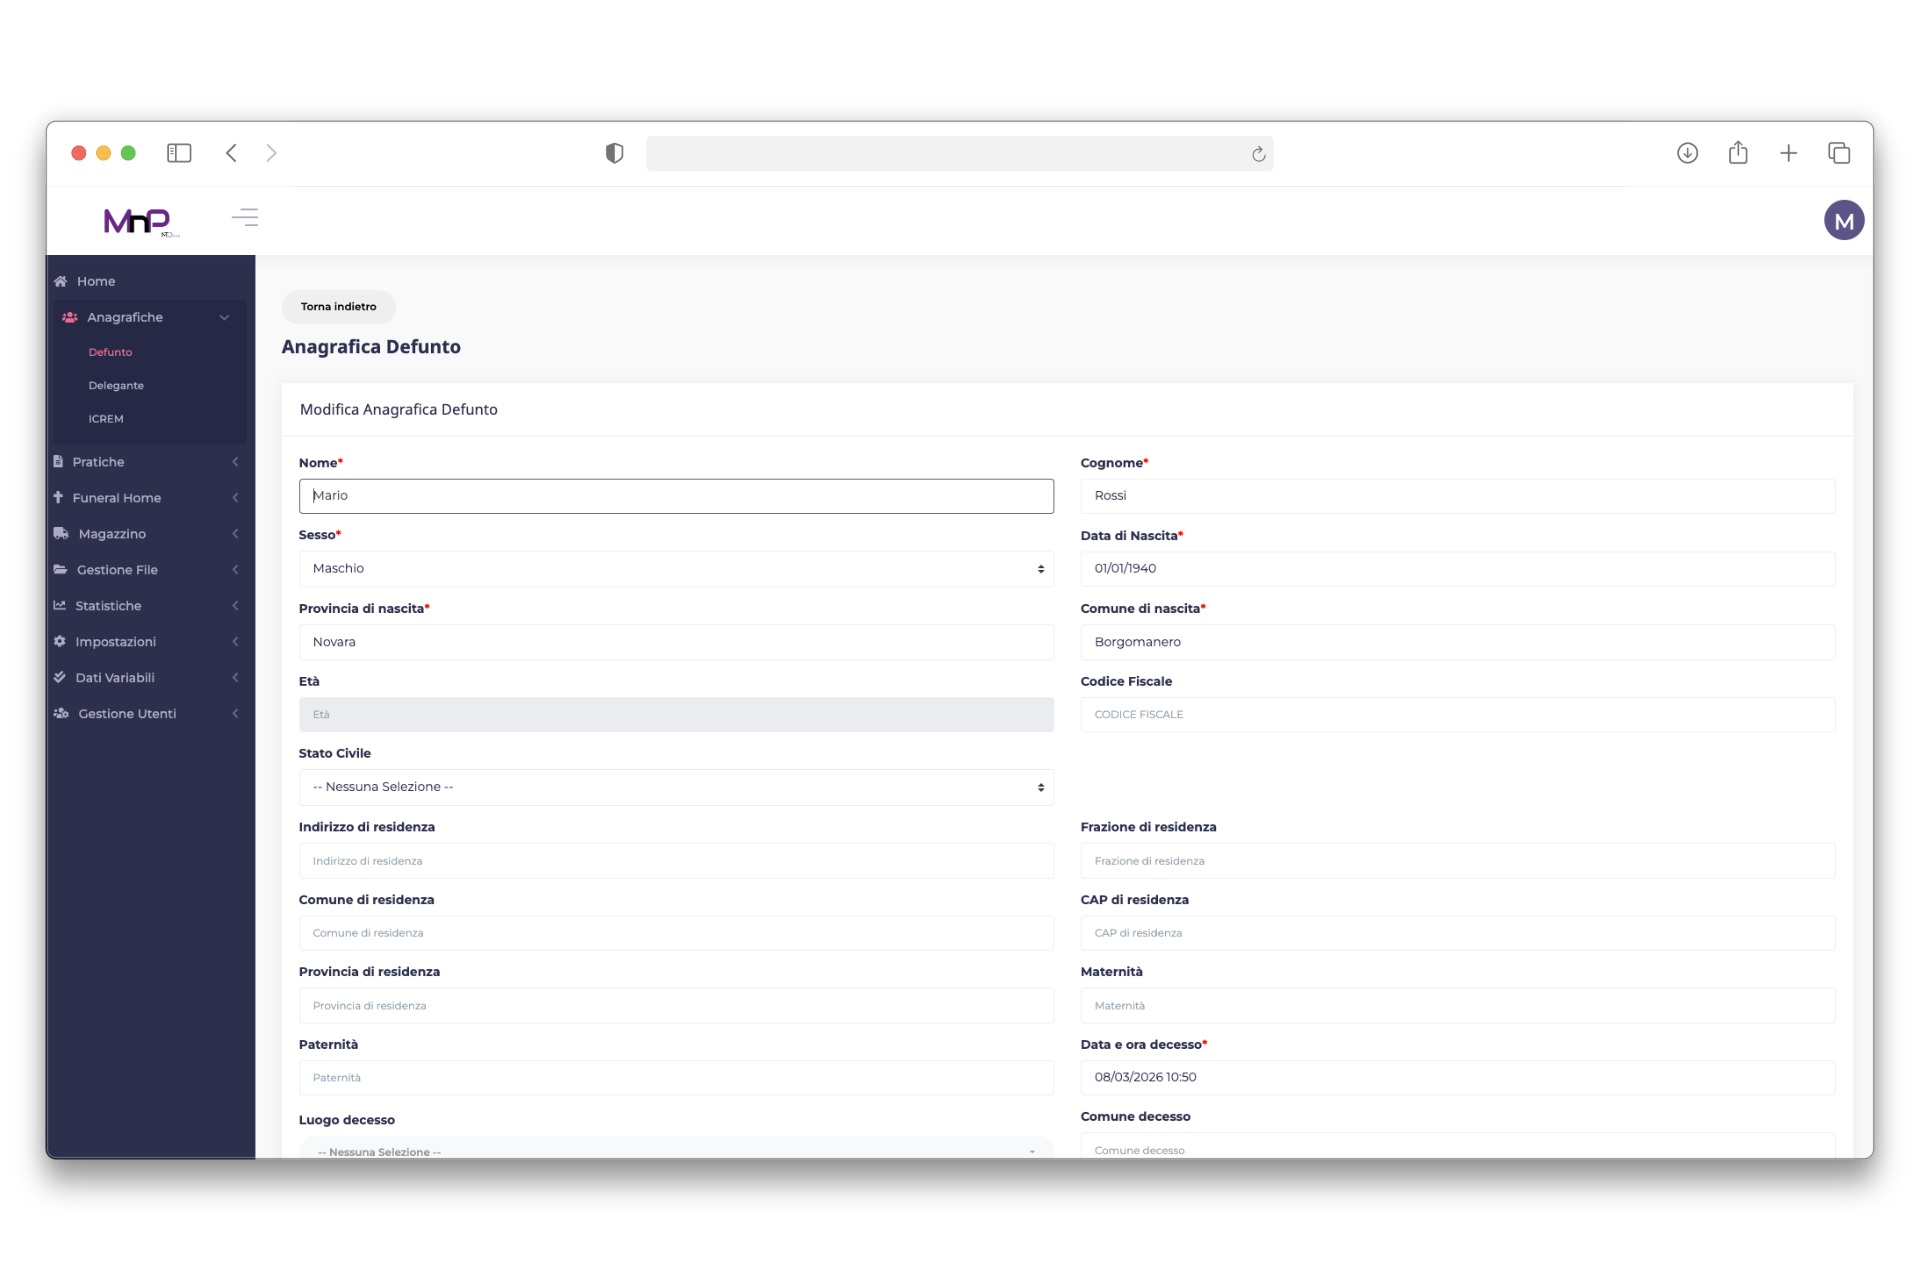This screenshot has width=1920, height=1280.
Task: Click the MnP logo
Action: tap(138, 220)
